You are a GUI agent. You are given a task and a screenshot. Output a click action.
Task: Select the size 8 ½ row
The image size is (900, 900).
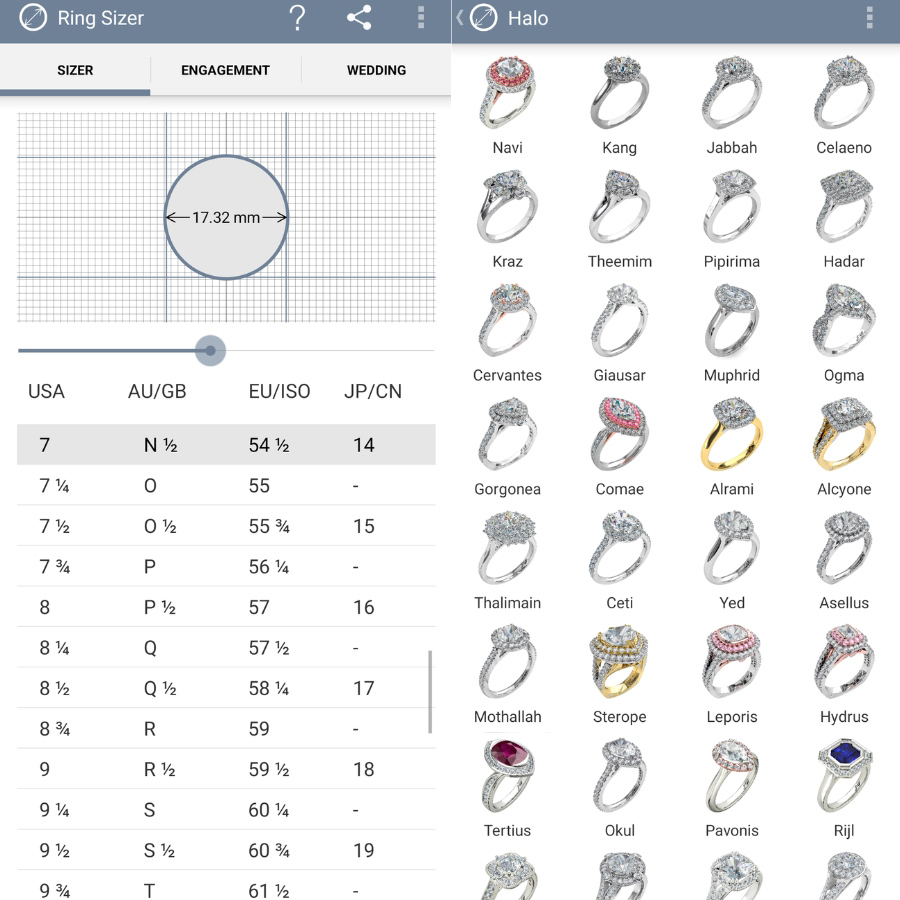pos(226,688)
